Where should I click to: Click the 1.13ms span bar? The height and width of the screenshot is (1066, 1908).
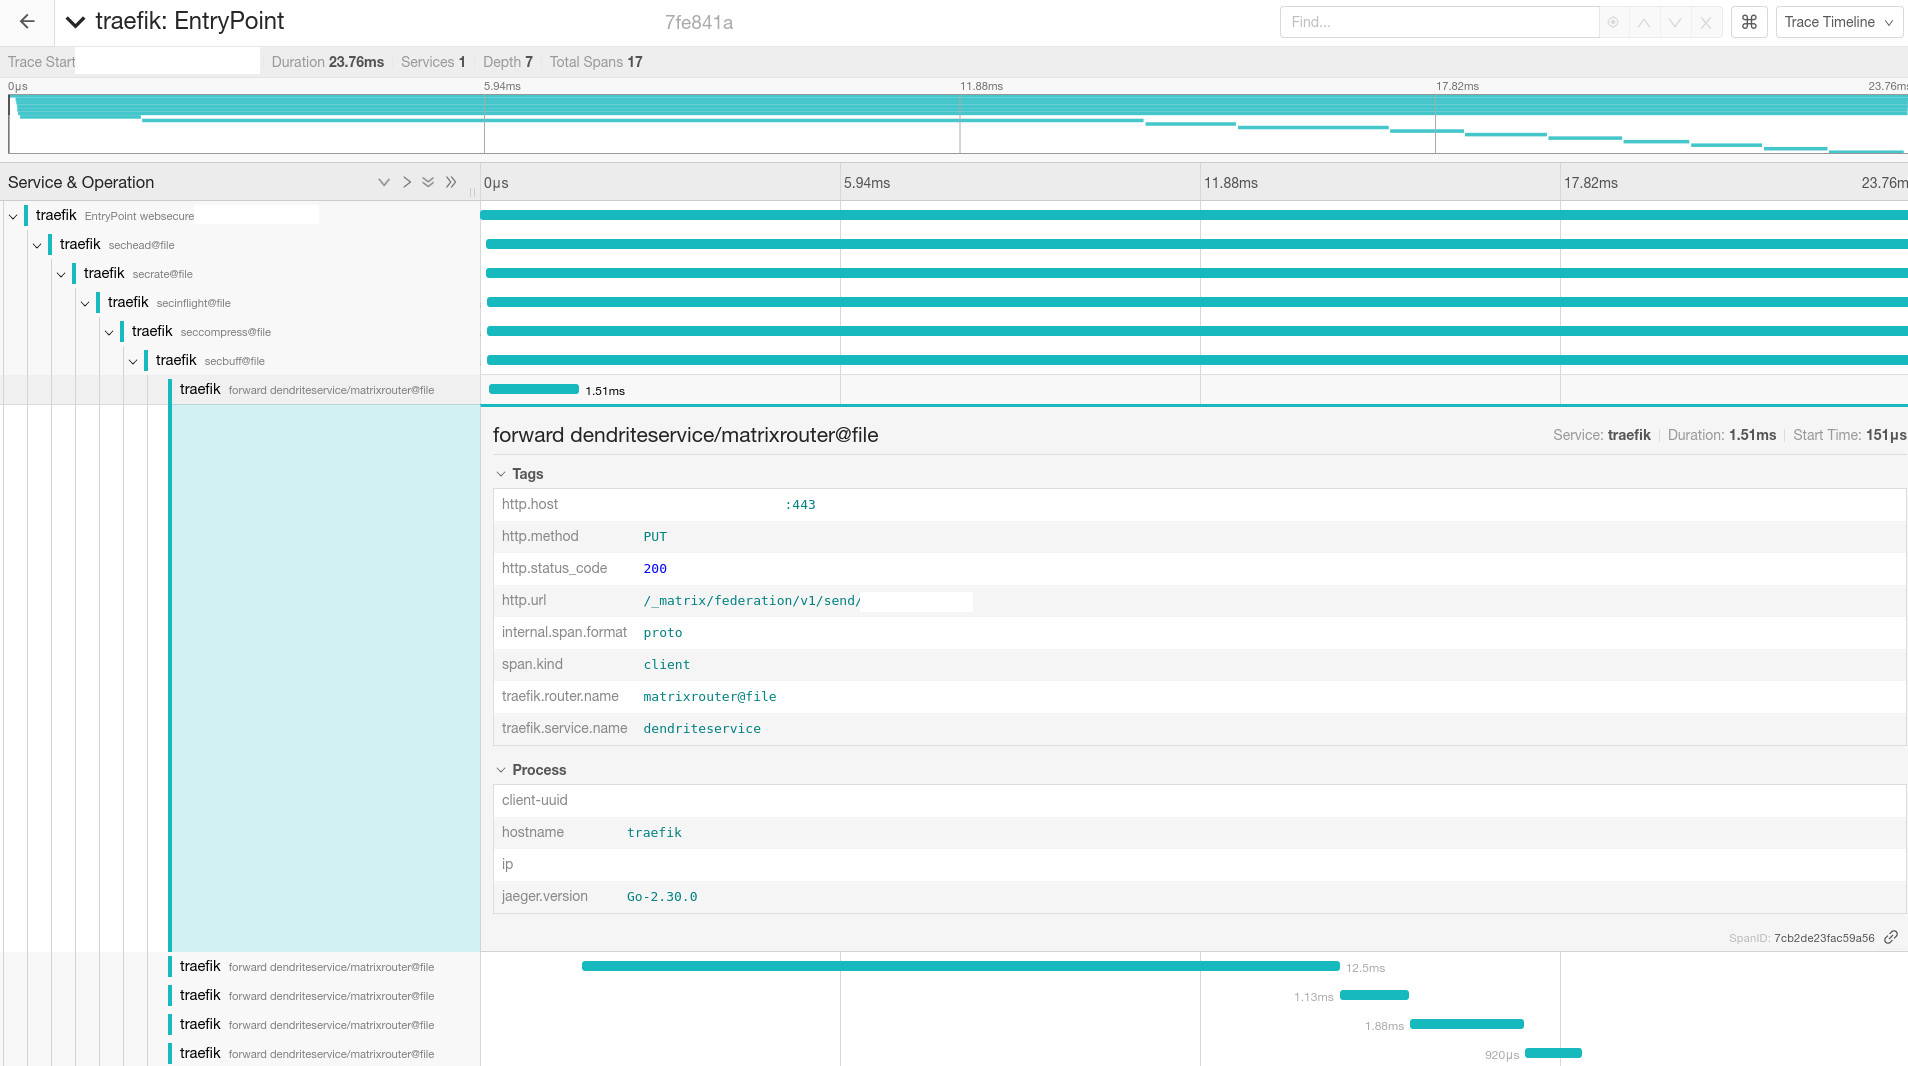(1374, 995)
